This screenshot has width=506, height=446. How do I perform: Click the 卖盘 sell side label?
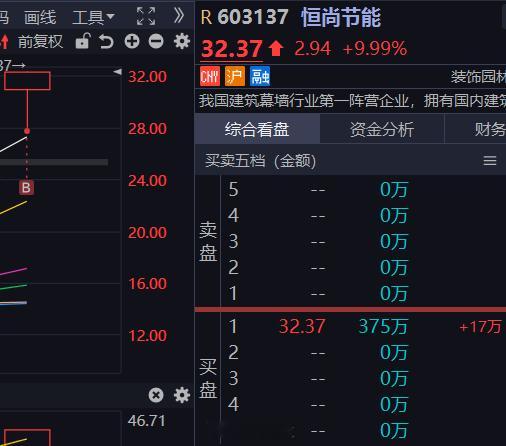(x=208, y=242)
